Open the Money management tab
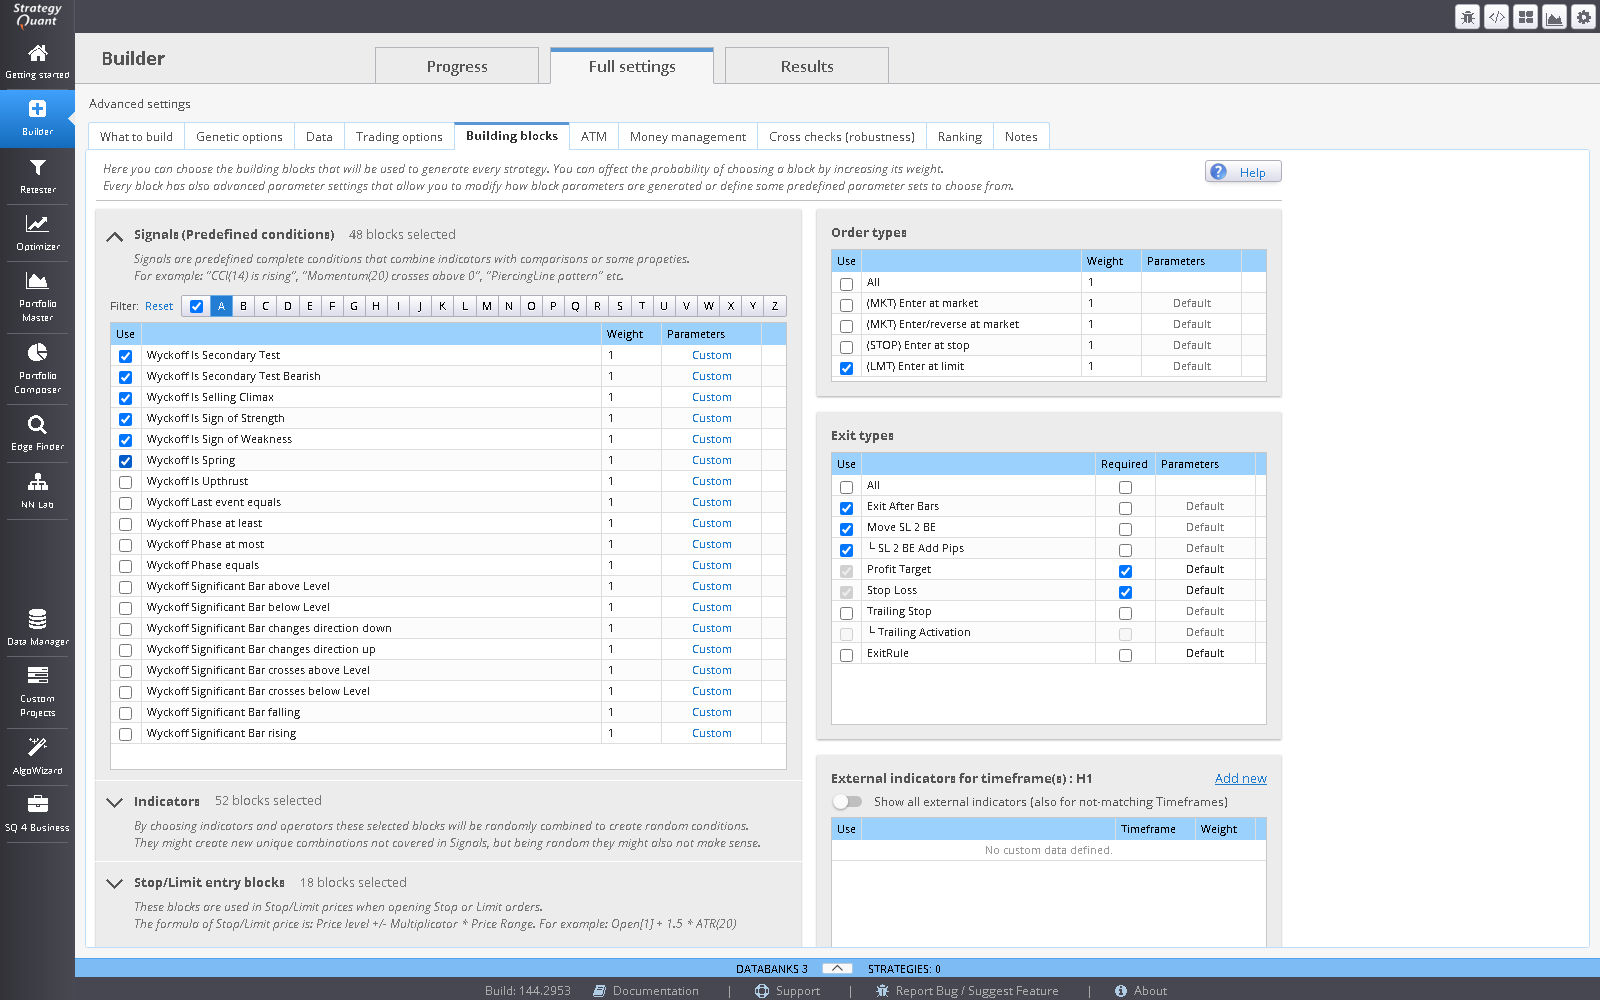This screenshot has width=1600, height=1000. coord(688,137)
